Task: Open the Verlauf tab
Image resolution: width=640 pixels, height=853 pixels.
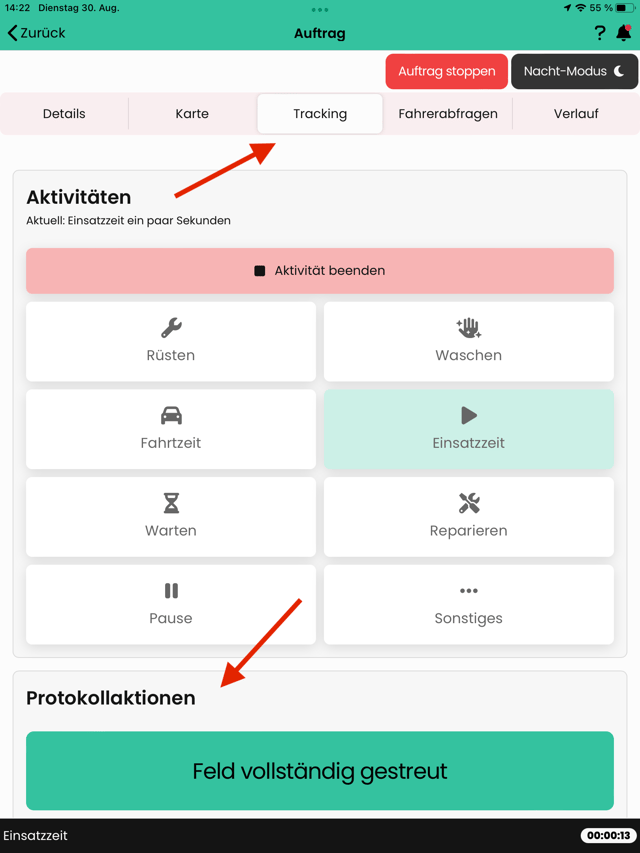Action: click(x=576, y=114)
